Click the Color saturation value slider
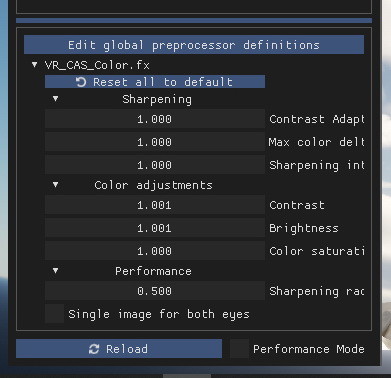This screenshot has width=391, height=378. pyautogui.click(x=155, y=251)
